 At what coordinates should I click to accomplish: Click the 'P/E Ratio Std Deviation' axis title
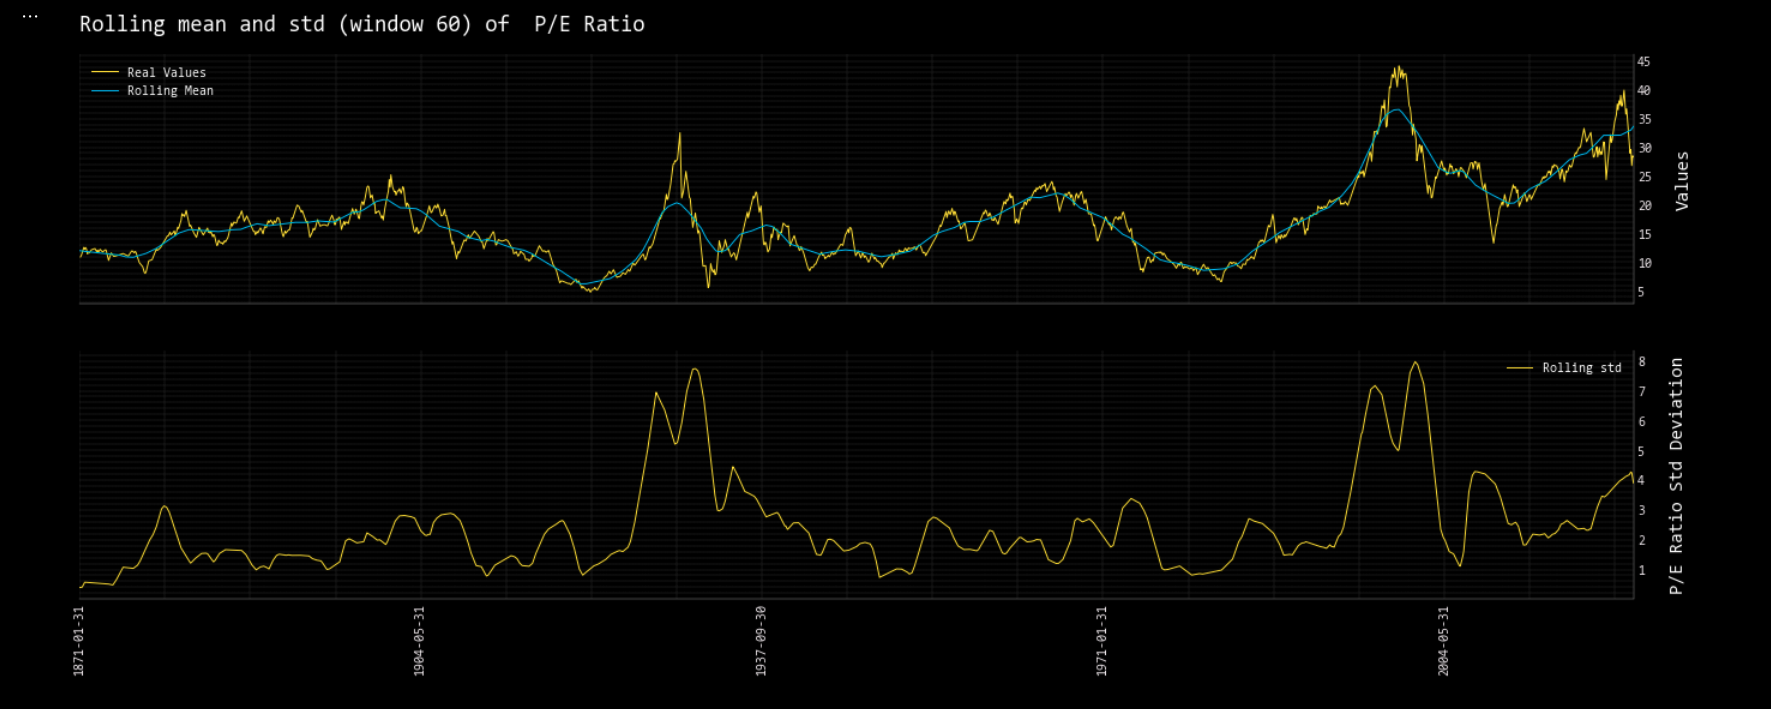1676,476
